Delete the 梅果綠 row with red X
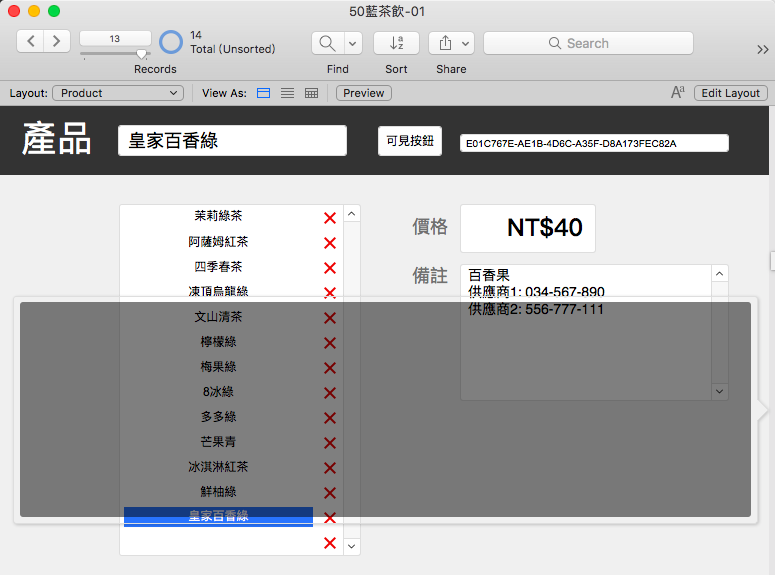The height and width of the screenshot is (575, 775). [x=330, y=368]
